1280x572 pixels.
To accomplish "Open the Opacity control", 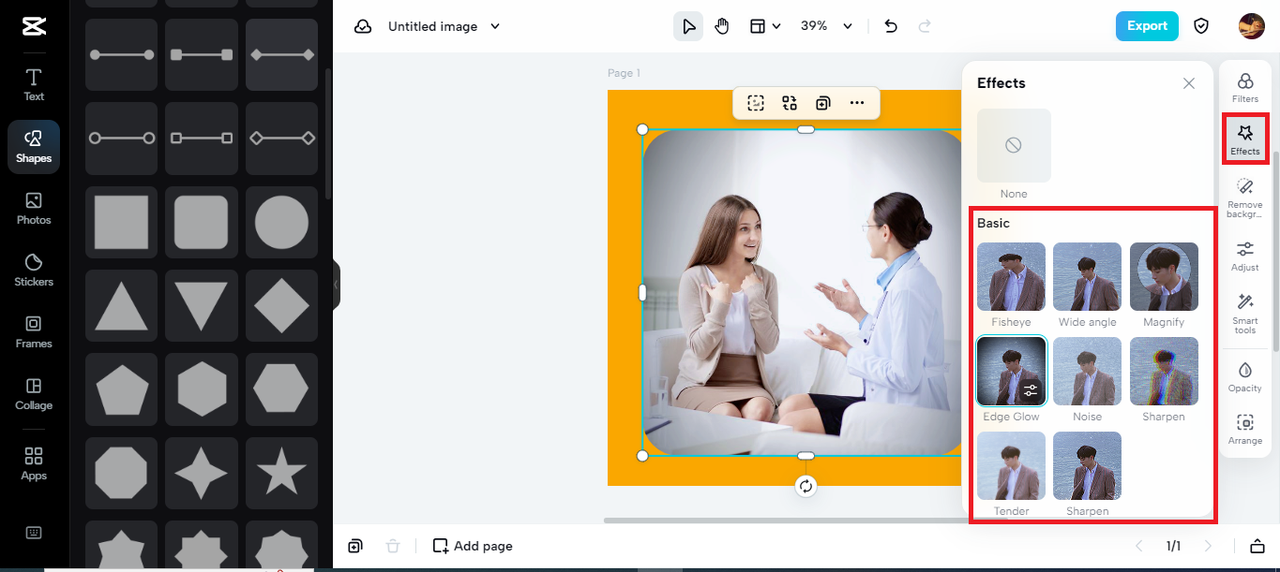I will pyautogui.click(x=1245, y=377).
